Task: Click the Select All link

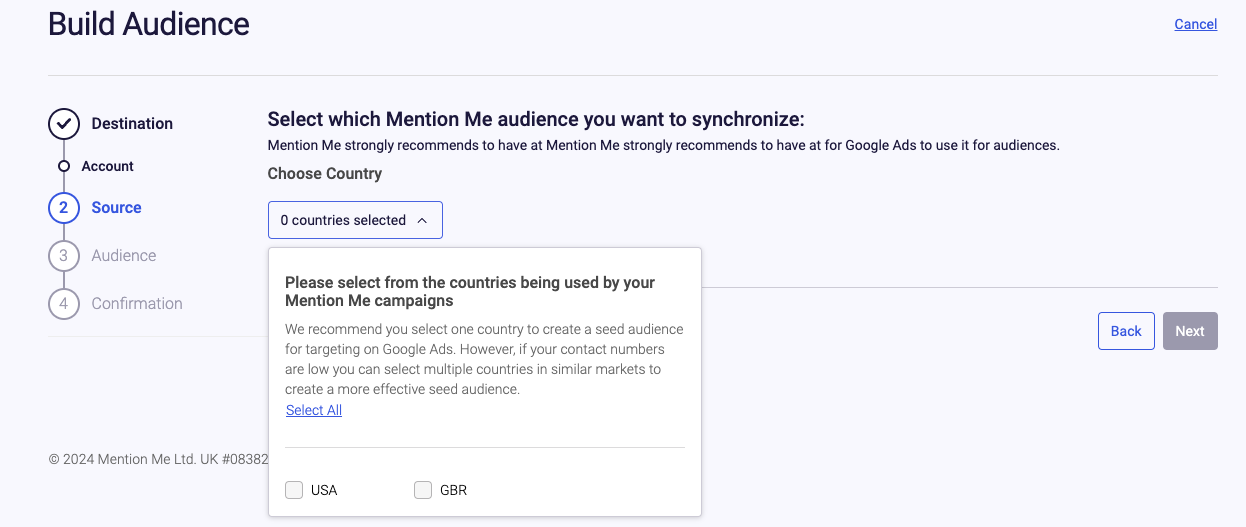Action: [314, 410]
